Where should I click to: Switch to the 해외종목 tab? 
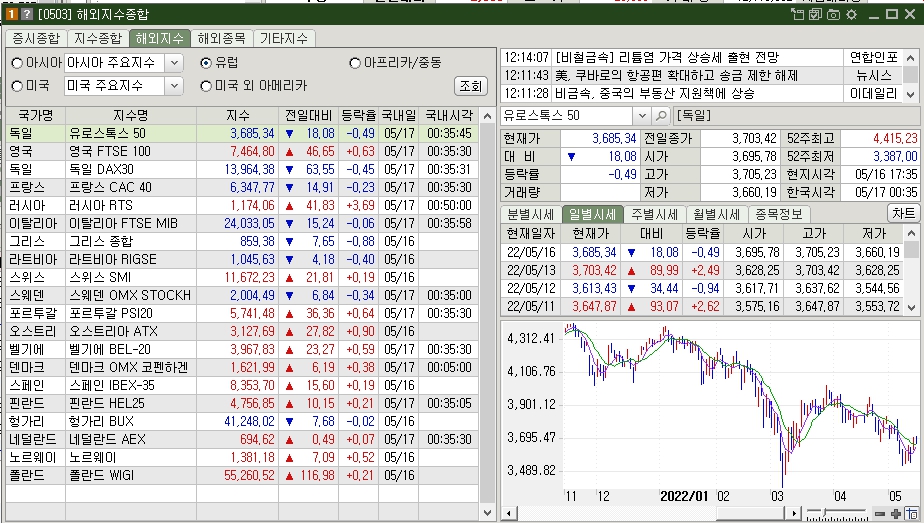(x=222, y=38)
